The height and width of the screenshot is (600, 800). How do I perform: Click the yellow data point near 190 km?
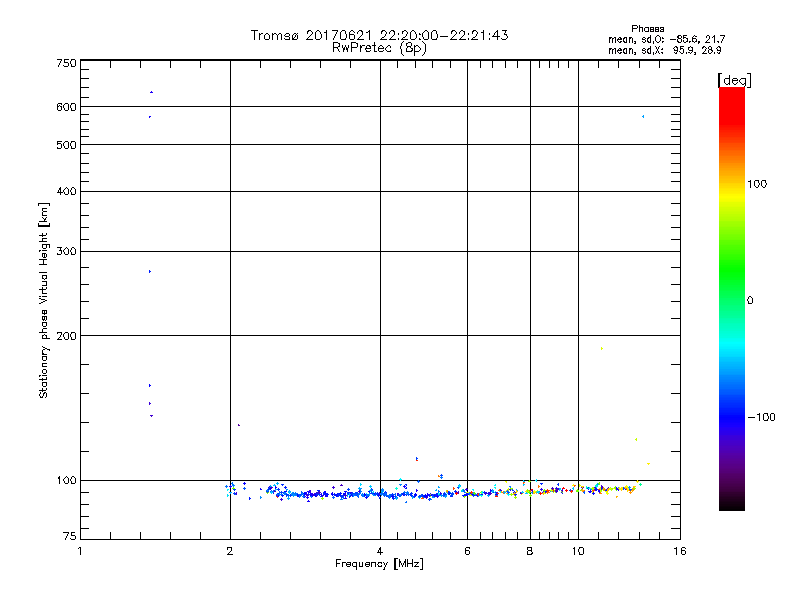pyautogui.click(x=602, y=348)
